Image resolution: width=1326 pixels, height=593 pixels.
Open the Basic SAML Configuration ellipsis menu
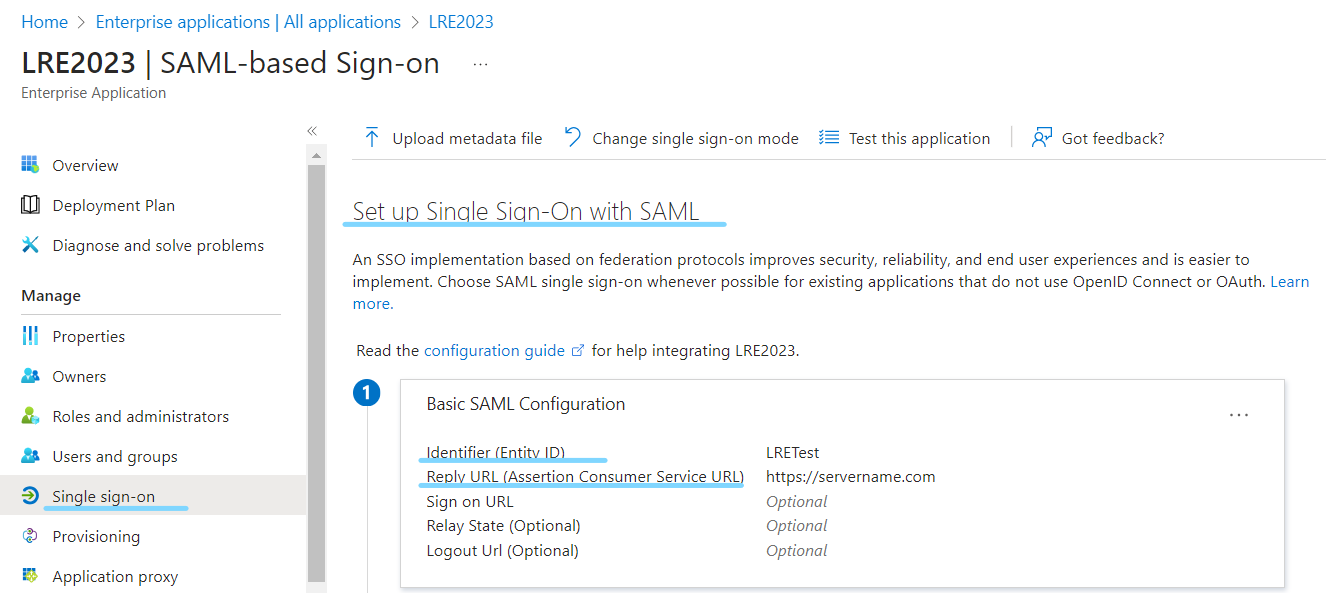click(1239, 414)
